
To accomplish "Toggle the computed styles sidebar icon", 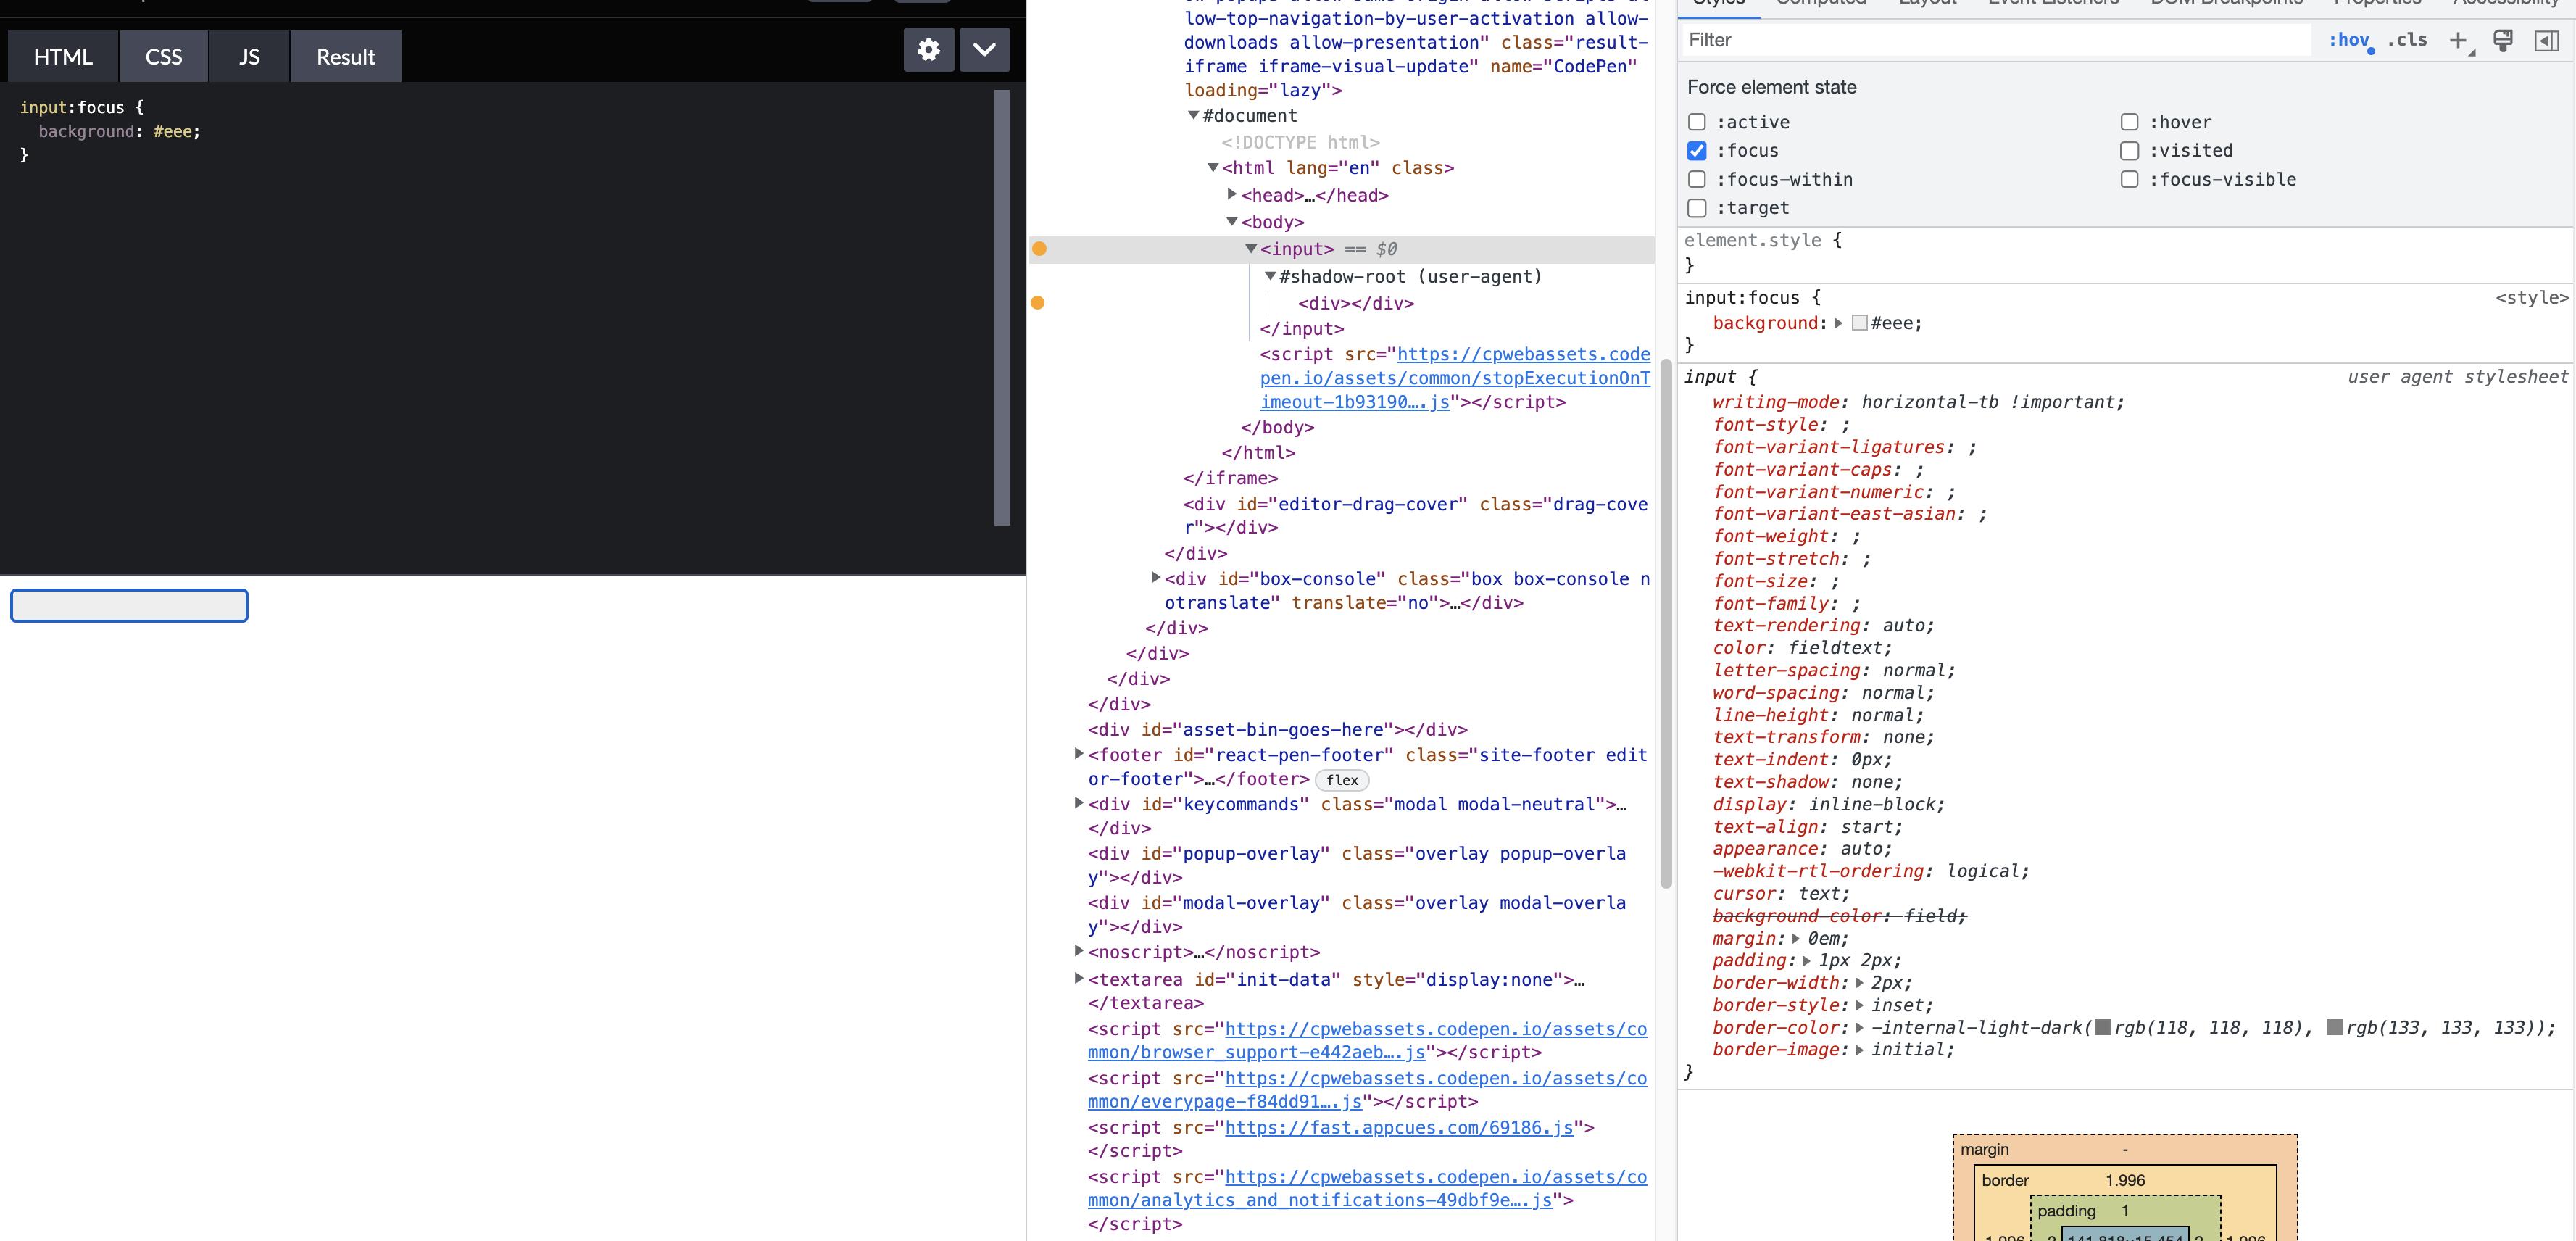I will point(2547,40).
